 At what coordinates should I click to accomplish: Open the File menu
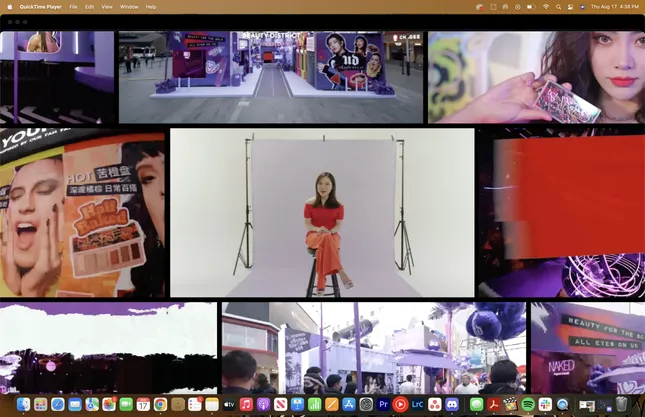(73, 6)
